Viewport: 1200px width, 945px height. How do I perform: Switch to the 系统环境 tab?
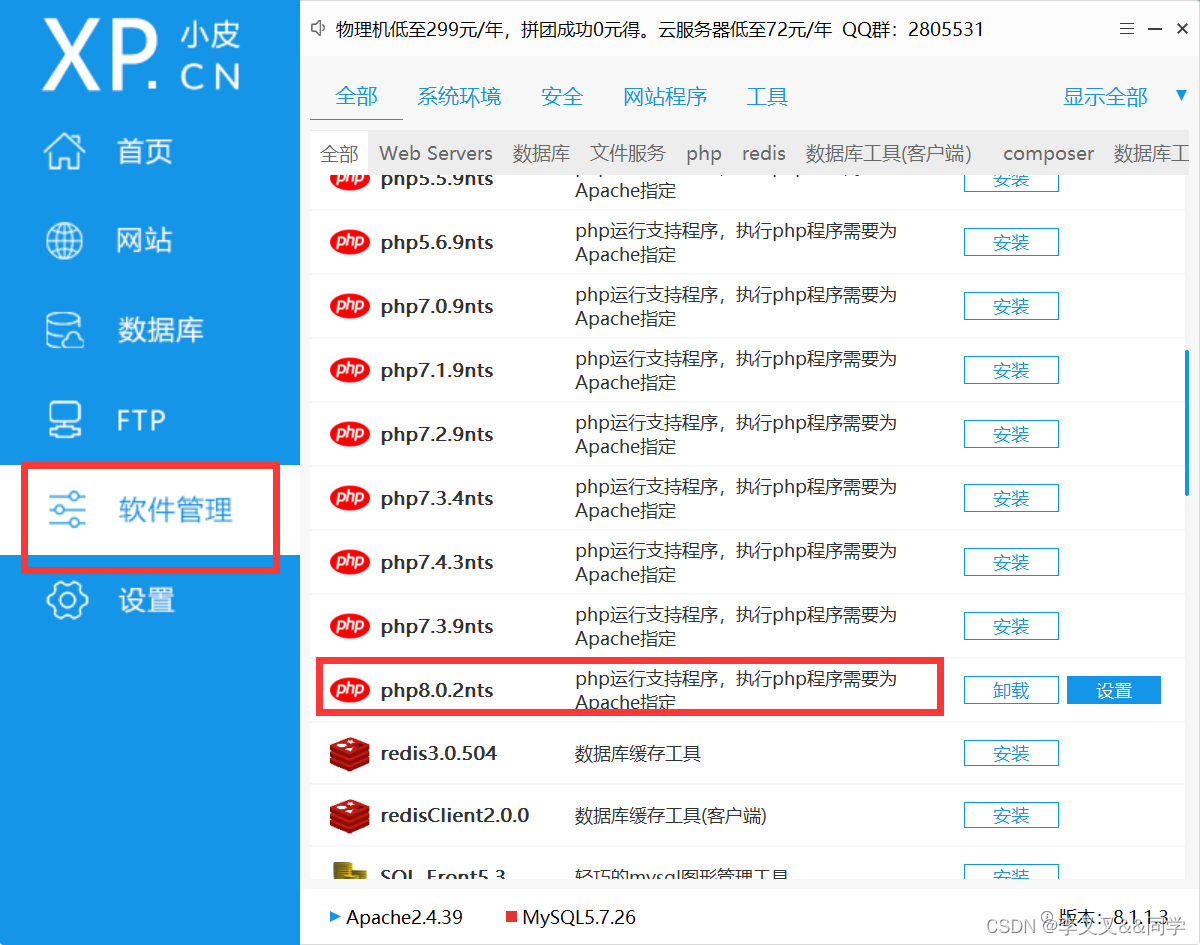pos(459,97)
